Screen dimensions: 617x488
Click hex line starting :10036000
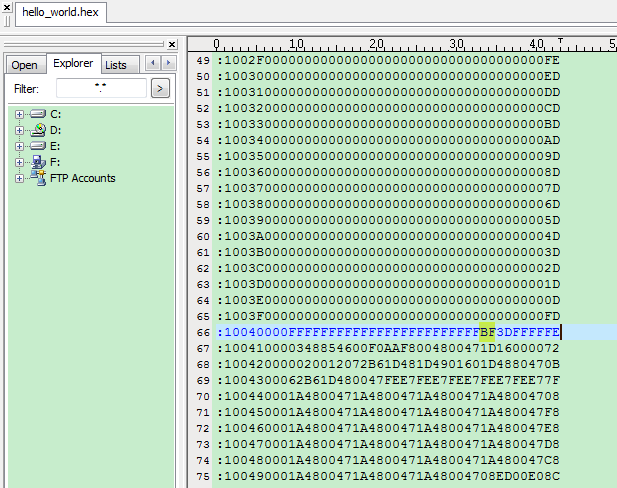388,172
